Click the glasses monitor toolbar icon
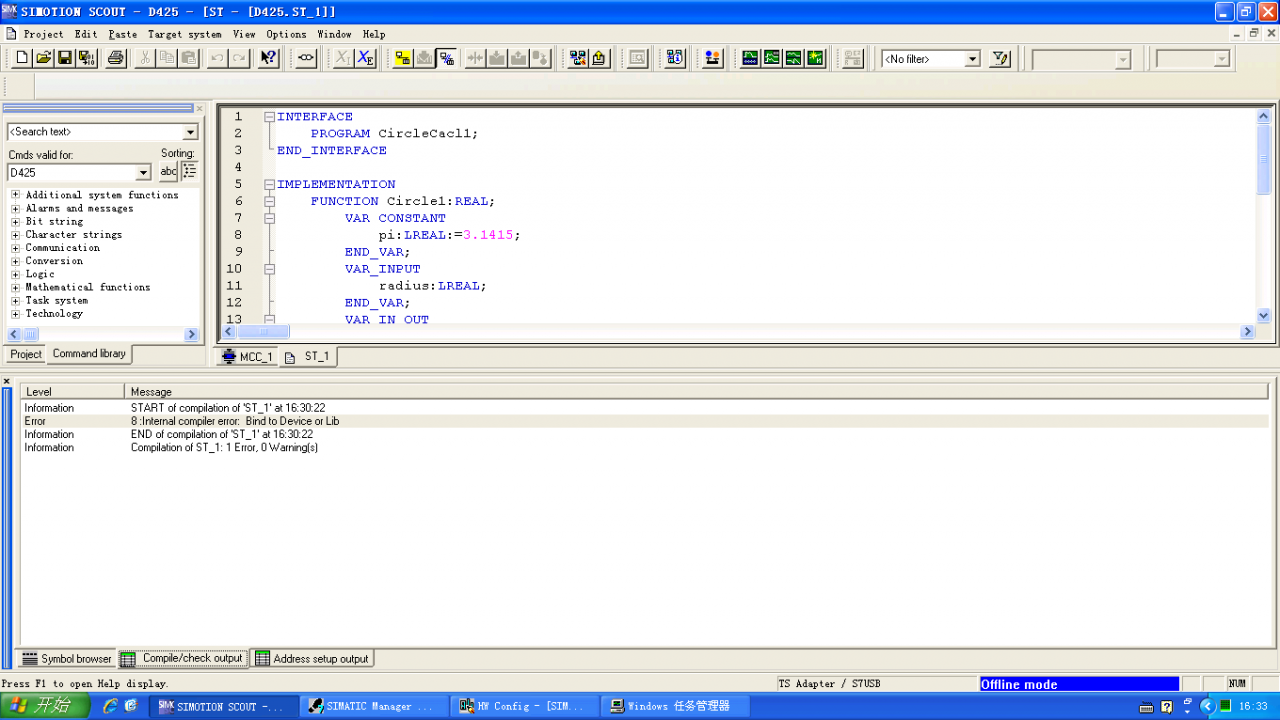1280x720 pixels. (x=306, y=58)
